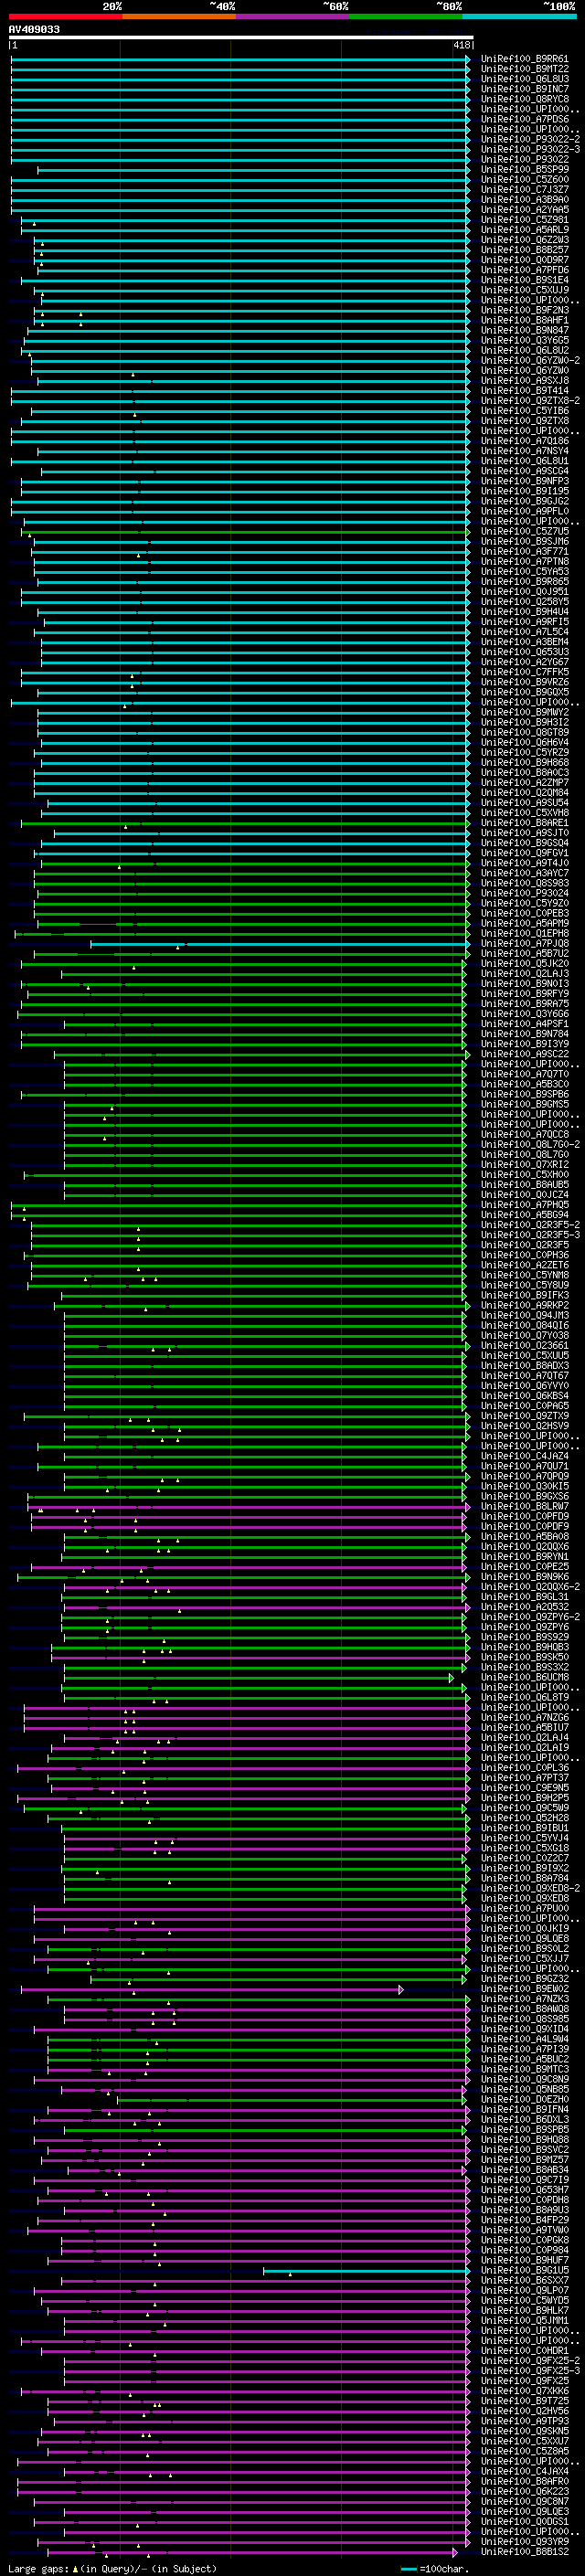Click the UniRef100_B9F2N3 label
585x2576 pixels.
point(525,310)
